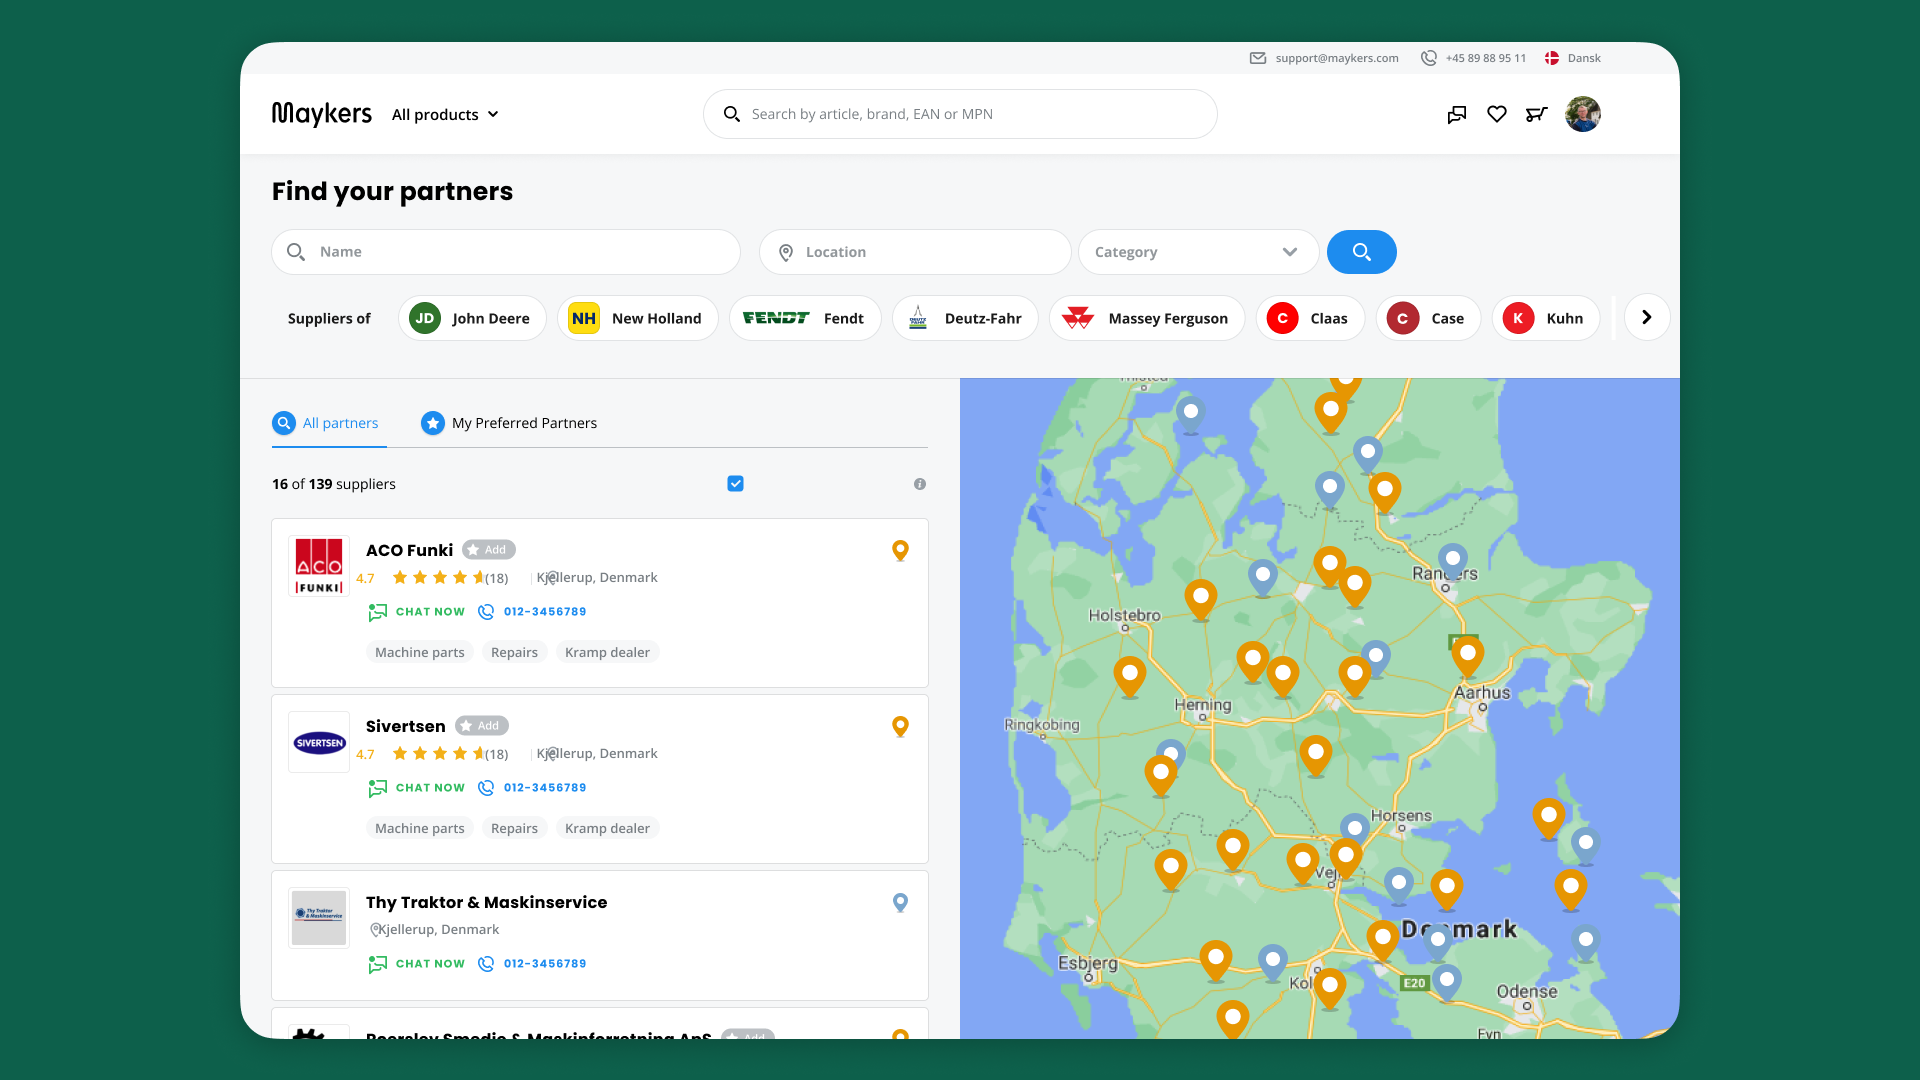Filter suppliers by John Deere brand
This screenshot has height=1080, width=1920.
[x=472, y=318]
